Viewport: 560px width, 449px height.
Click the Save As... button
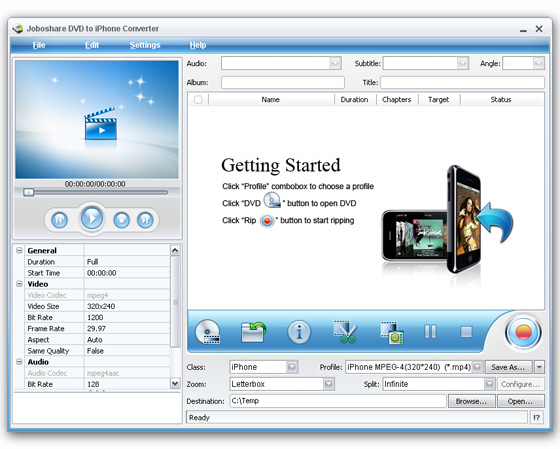point(509,367)
